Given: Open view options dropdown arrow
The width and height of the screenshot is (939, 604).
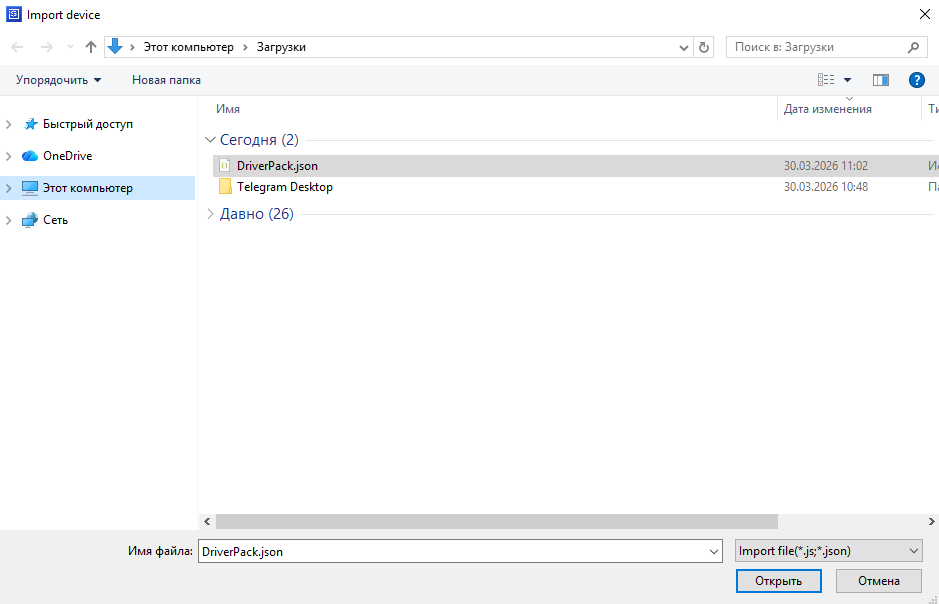Looking at the screenshot, I should click(x=847, y=80).
